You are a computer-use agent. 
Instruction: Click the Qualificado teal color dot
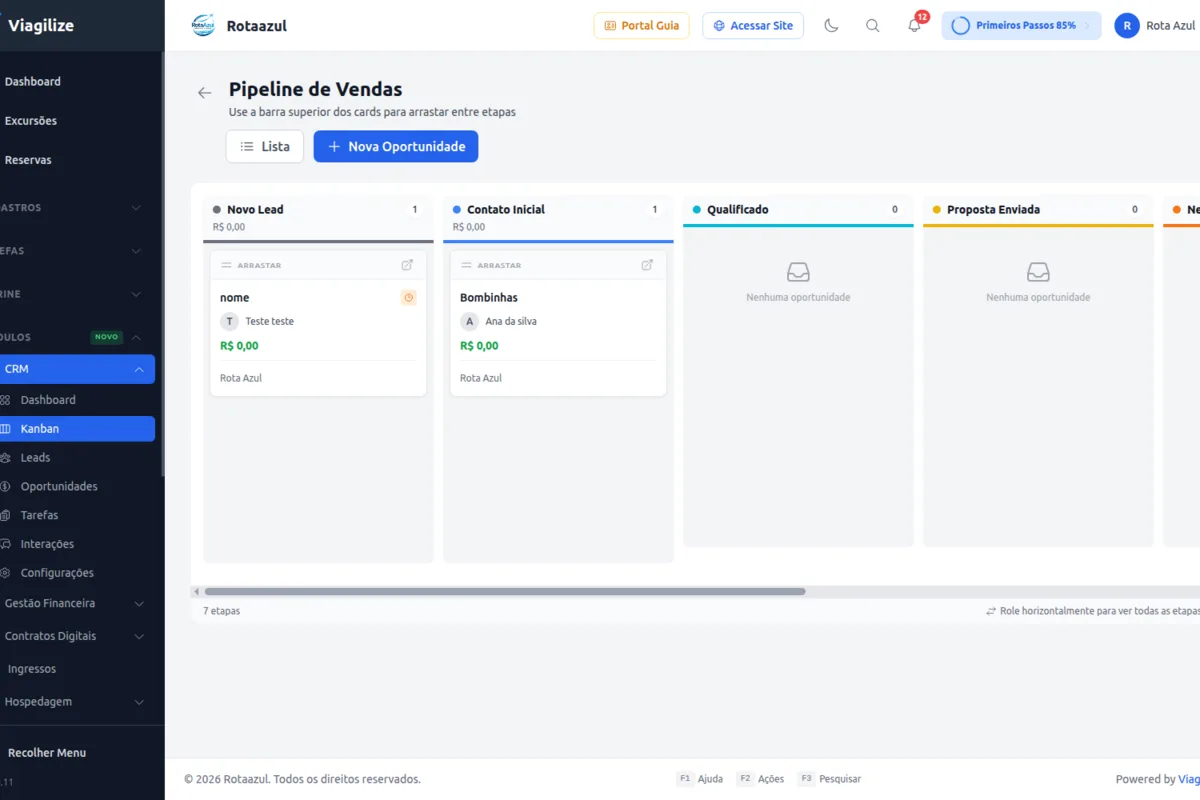(697, 210)
